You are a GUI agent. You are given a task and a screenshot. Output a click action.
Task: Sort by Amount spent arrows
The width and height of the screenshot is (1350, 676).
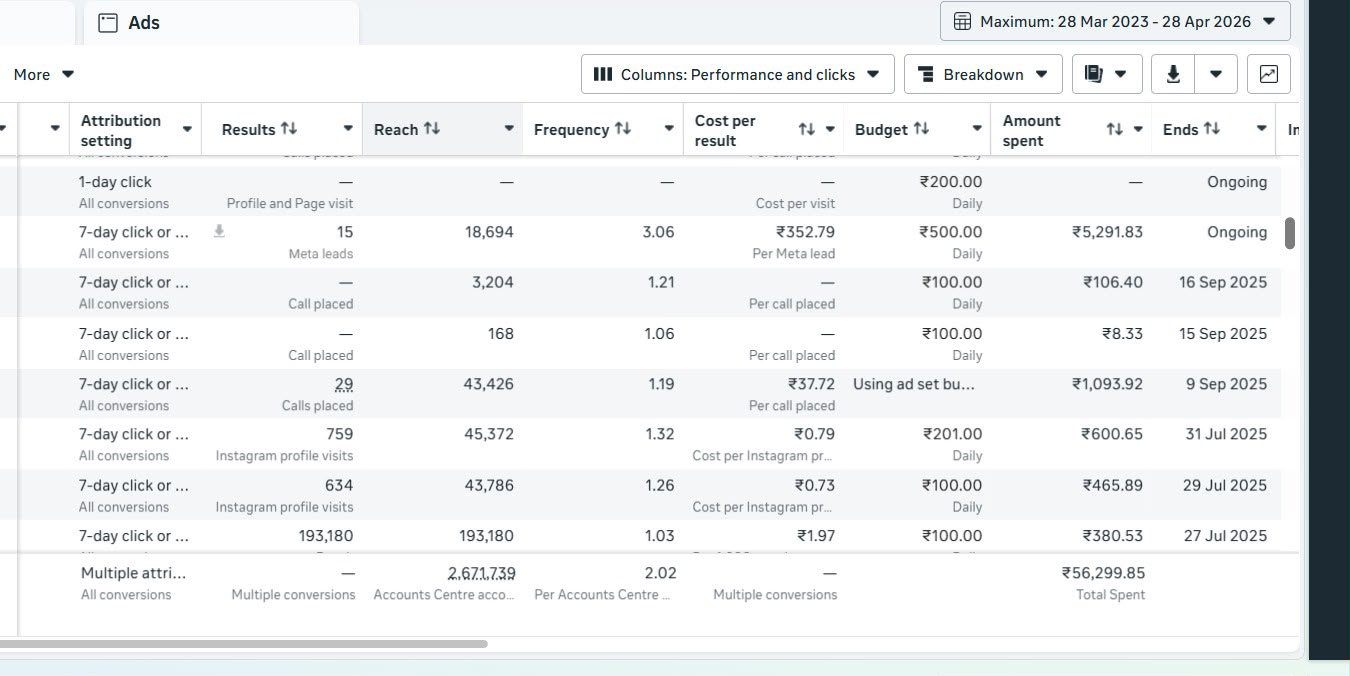pos(1115,129)
